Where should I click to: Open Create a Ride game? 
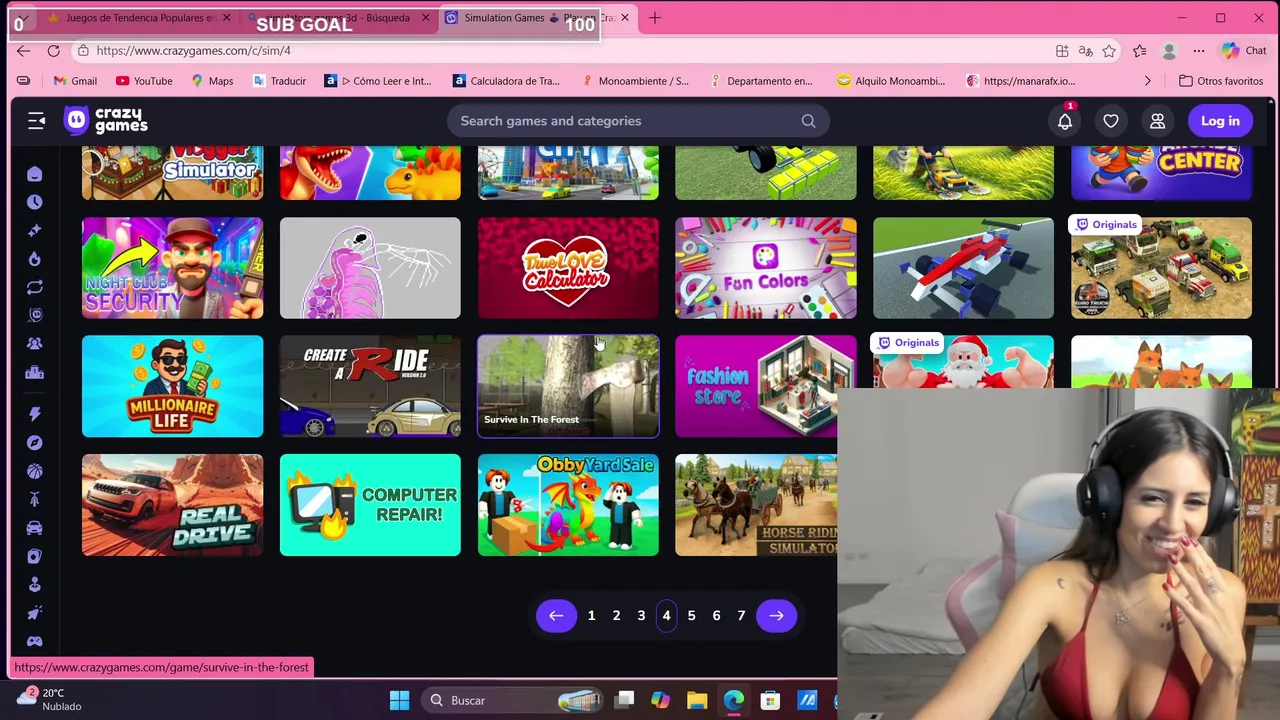point(370,386)
